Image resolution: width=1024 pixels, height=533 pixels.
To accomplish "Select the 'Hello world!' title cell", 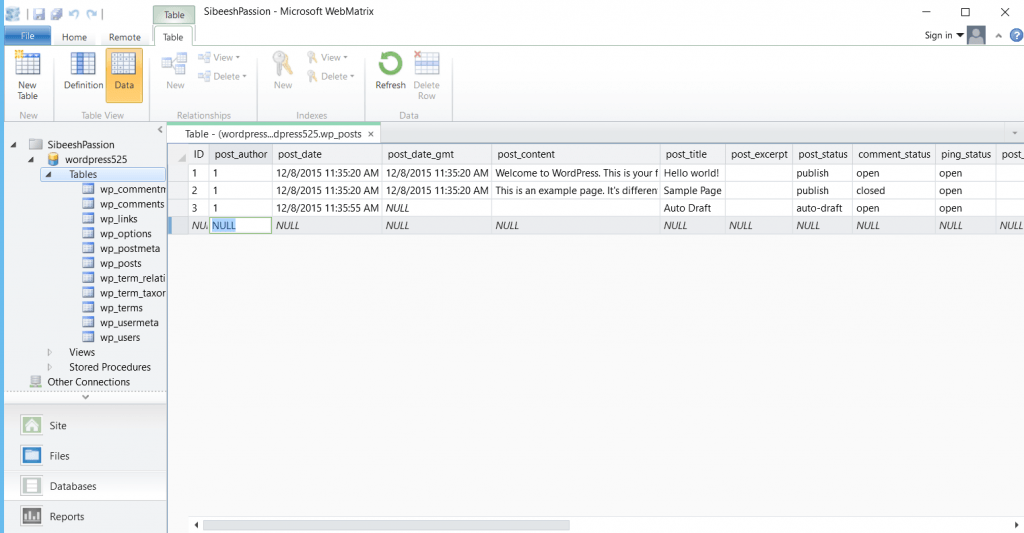I will 693,173.
